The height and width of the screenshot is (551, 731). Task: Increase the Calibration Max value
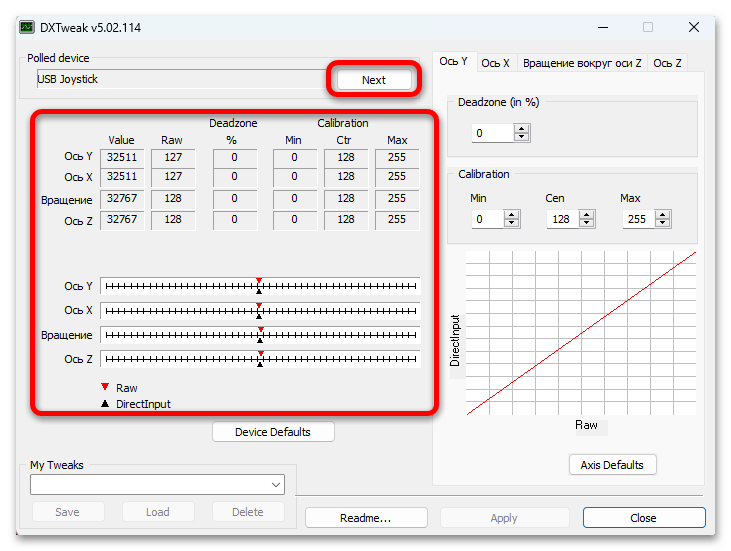[x=662, y=215]
